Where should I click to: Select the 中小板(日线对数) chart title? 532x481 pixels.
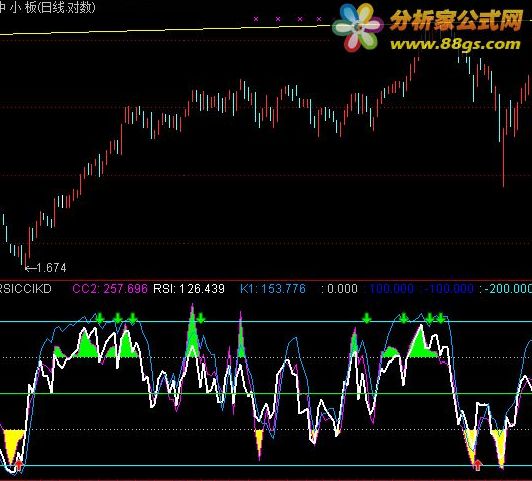(x=48, y=7)
